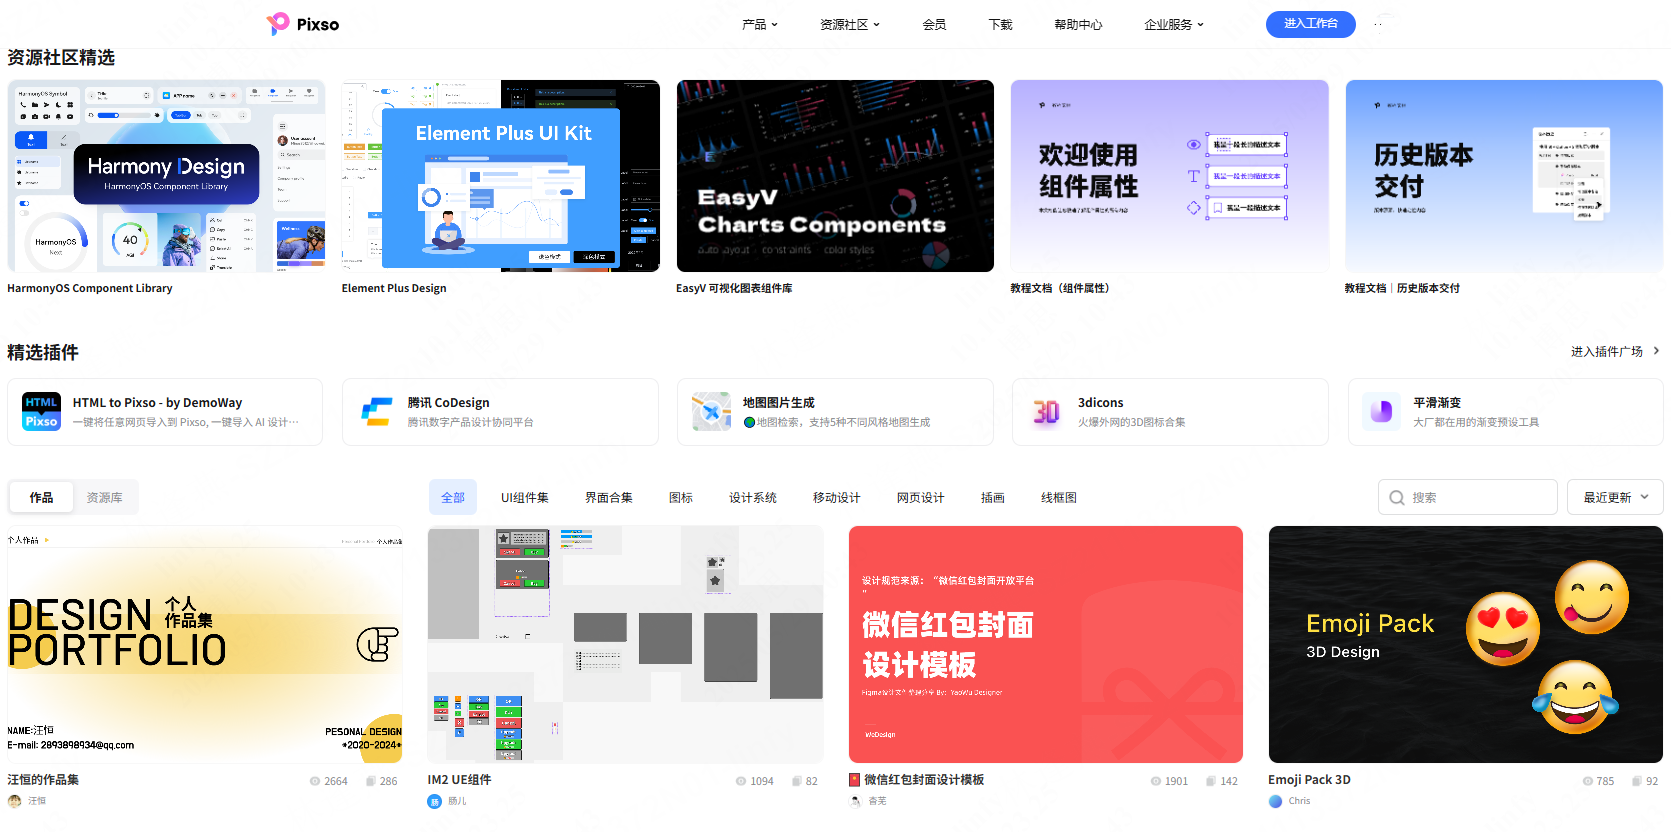Viewport: 1671px width, 832px height.
Task: Filter by 移动设计
Action: 837,497
